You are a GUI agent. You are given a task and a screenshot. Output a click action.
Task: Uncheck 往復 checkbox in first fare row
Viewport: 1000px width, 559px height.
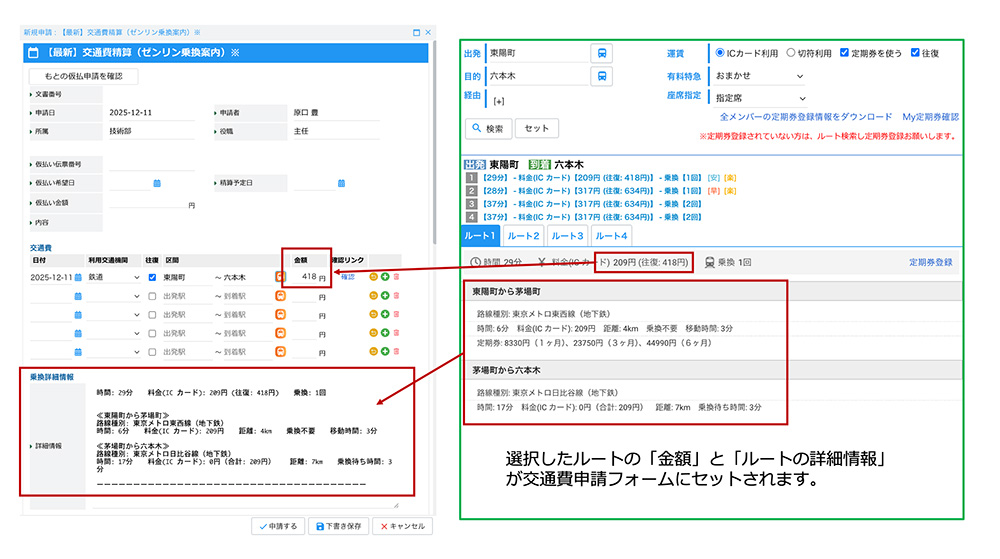[x=152, y=277]
